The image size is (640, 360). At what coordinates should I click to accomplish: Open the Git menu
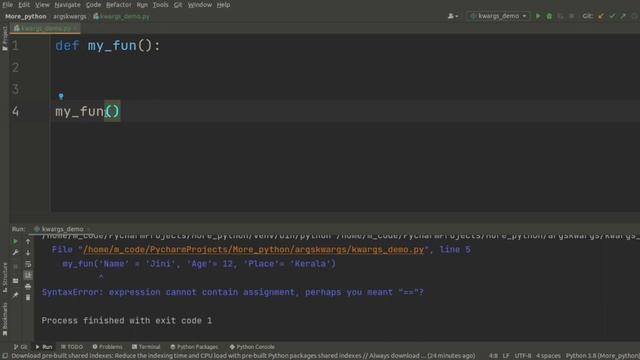(x=178, y=5)
